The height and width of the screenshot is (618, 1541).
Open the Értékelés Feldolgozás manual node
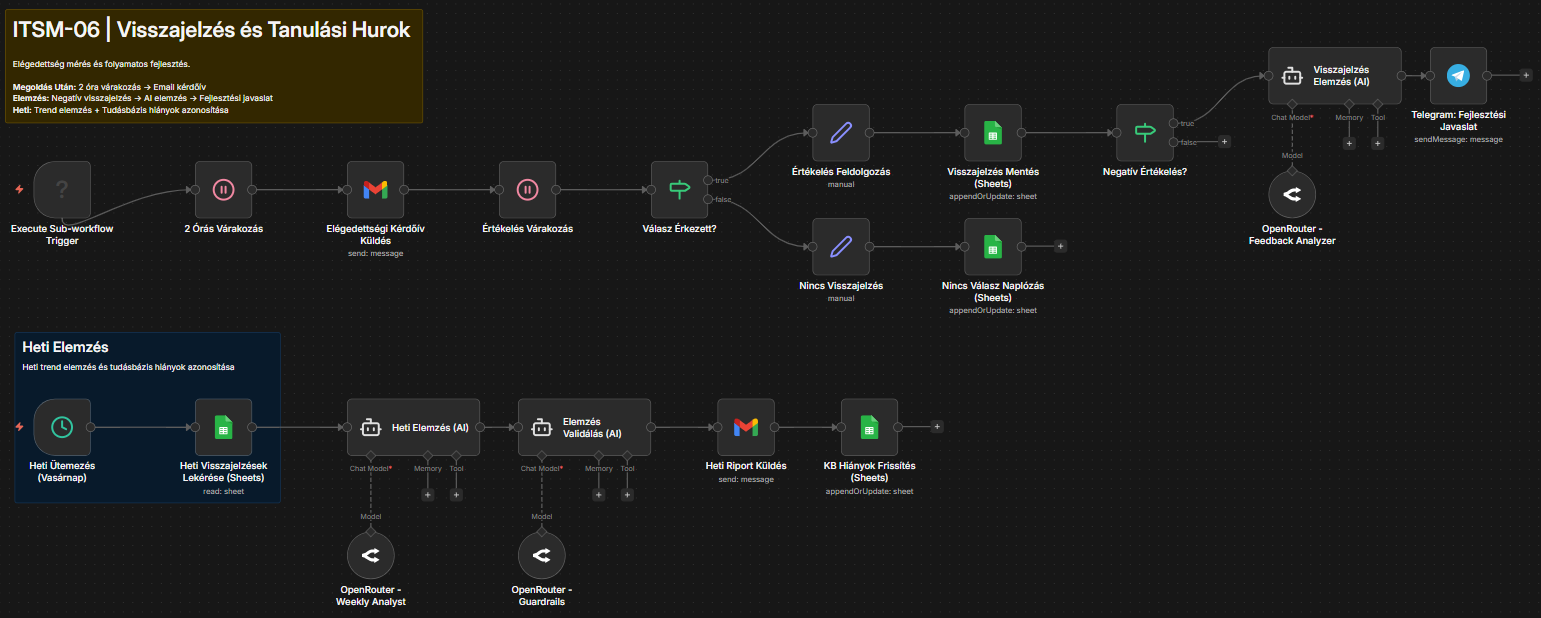841,132
